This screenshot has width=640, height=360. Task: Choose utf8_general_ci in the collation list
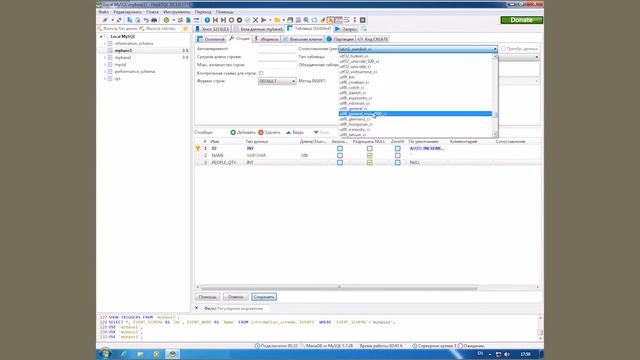[353, 109]
